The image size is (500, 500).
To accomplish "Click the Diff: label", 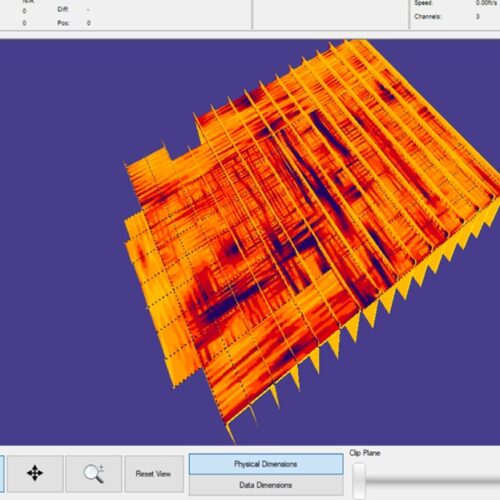I will [63, 9].
